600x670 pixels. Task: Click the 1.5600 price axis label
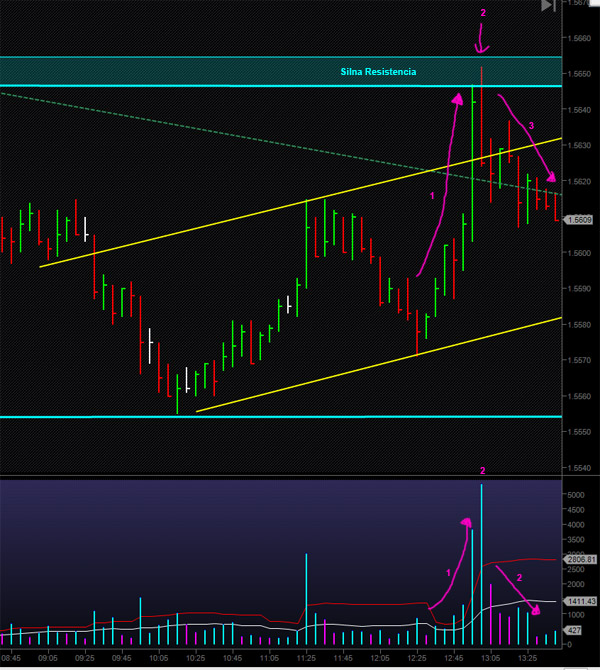tap(579, 253)
